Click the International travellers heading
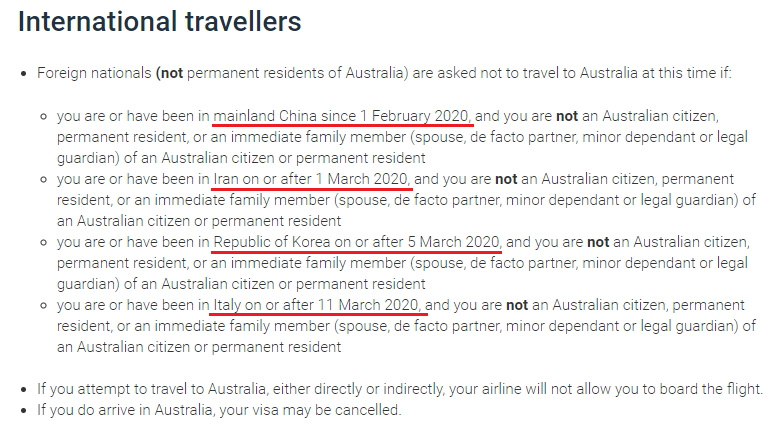 160,22
